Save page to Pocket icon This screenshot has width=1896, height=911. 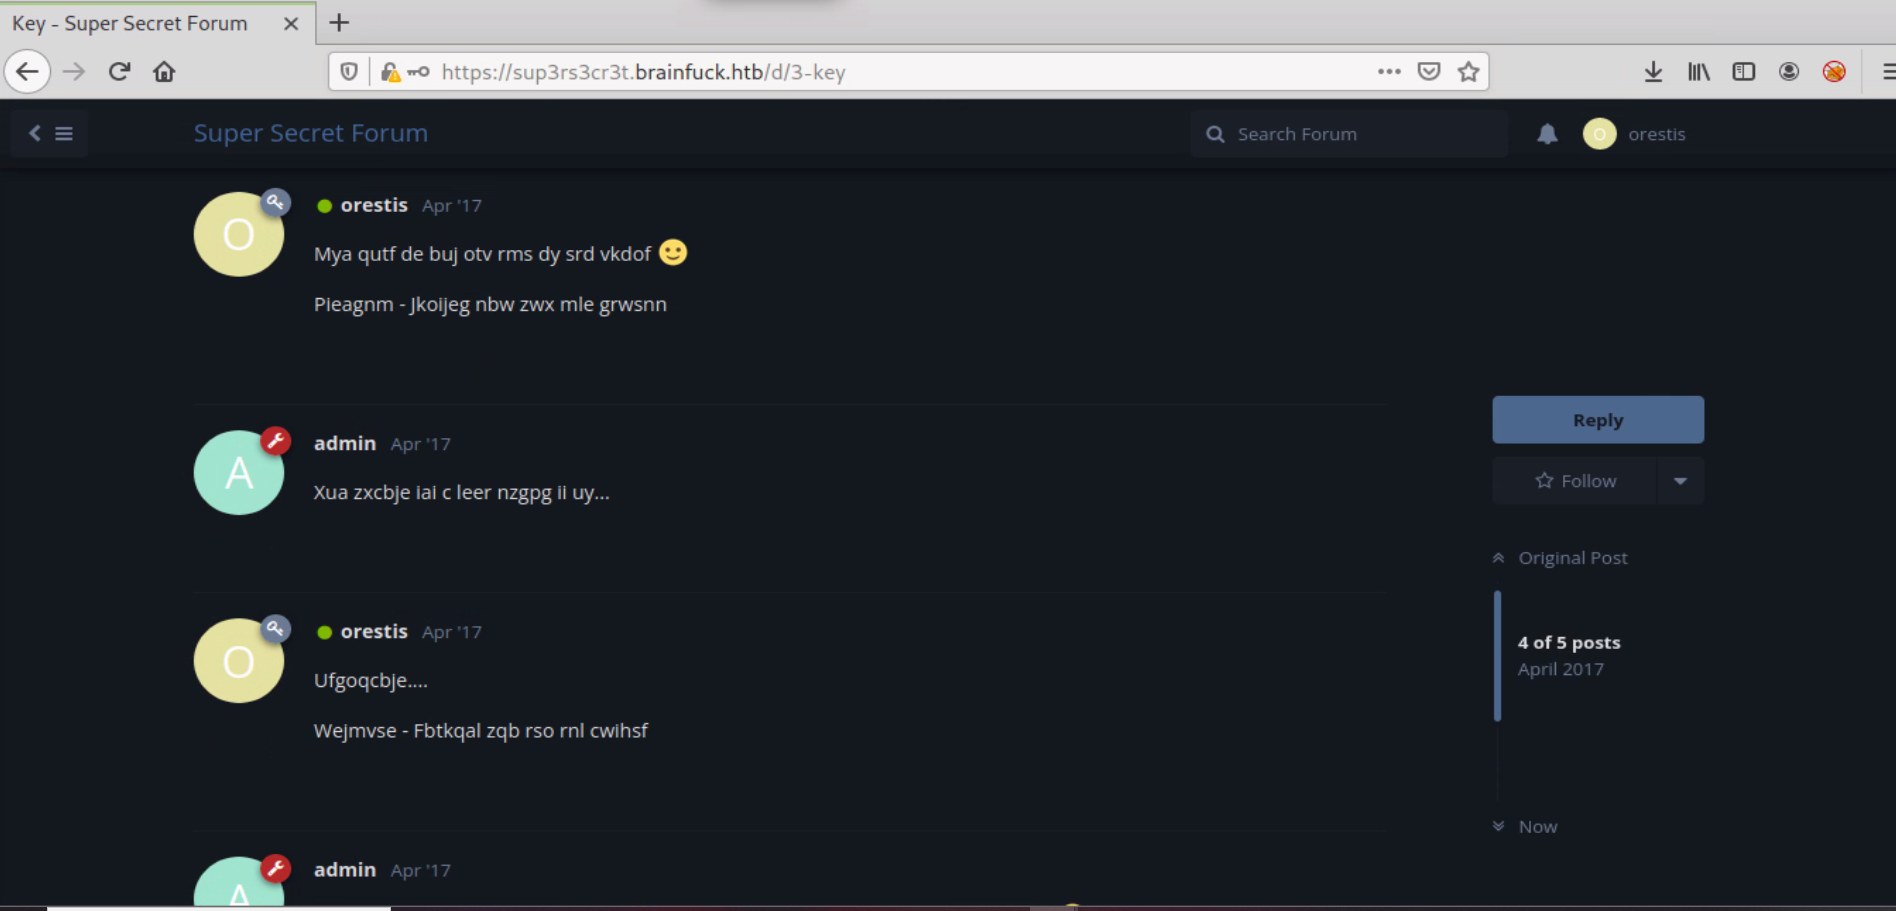1429,72
